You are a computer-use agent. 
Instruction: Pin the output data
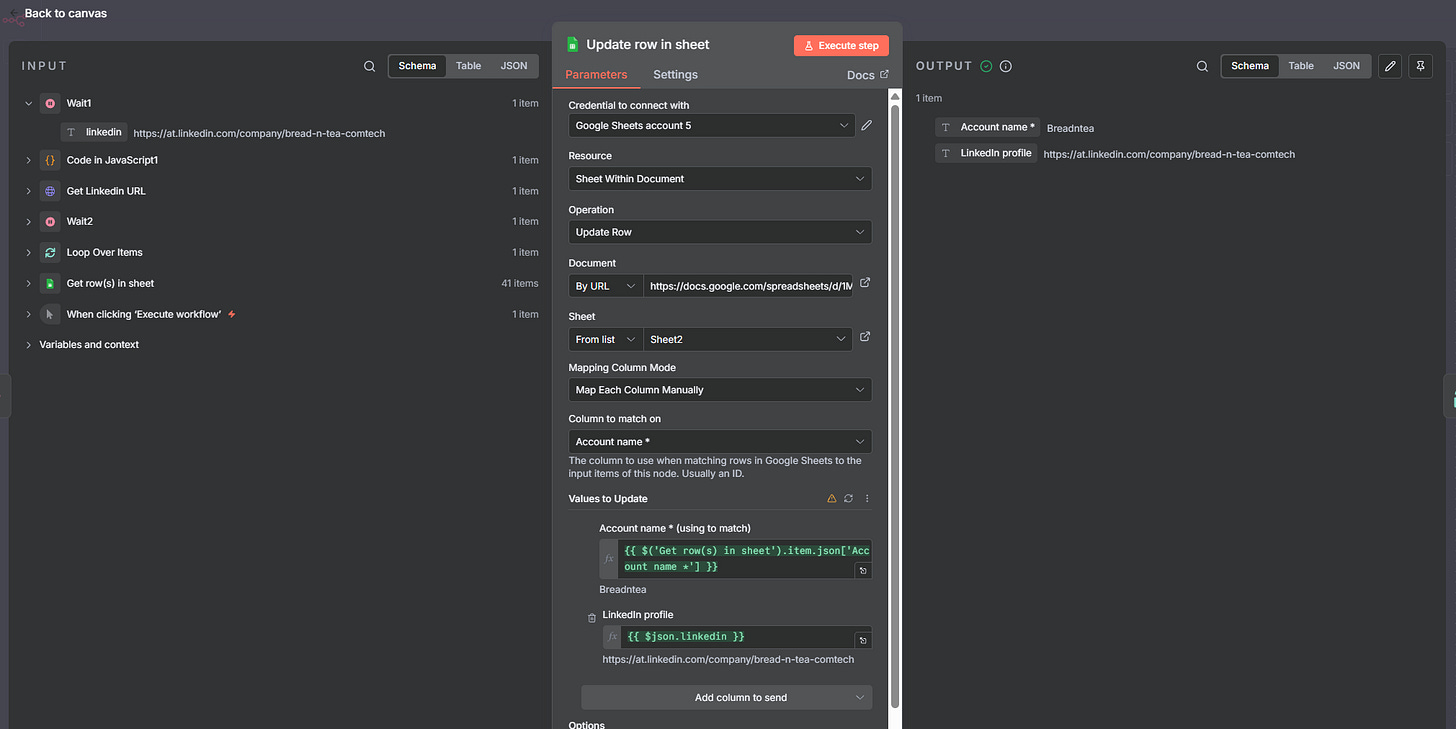point(1421,66)
